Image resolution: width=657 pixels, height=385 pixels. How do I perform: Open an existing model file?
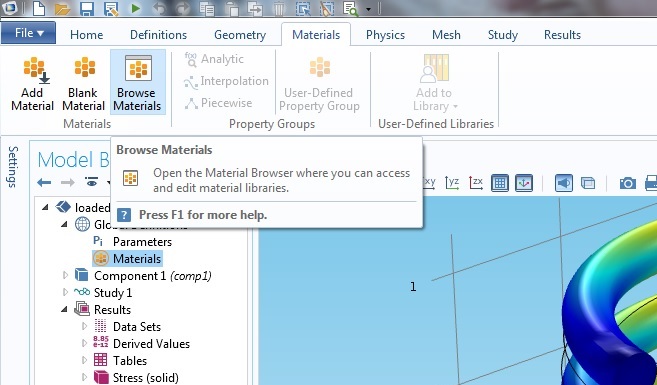pyautogui.click(x=62, y=8)
